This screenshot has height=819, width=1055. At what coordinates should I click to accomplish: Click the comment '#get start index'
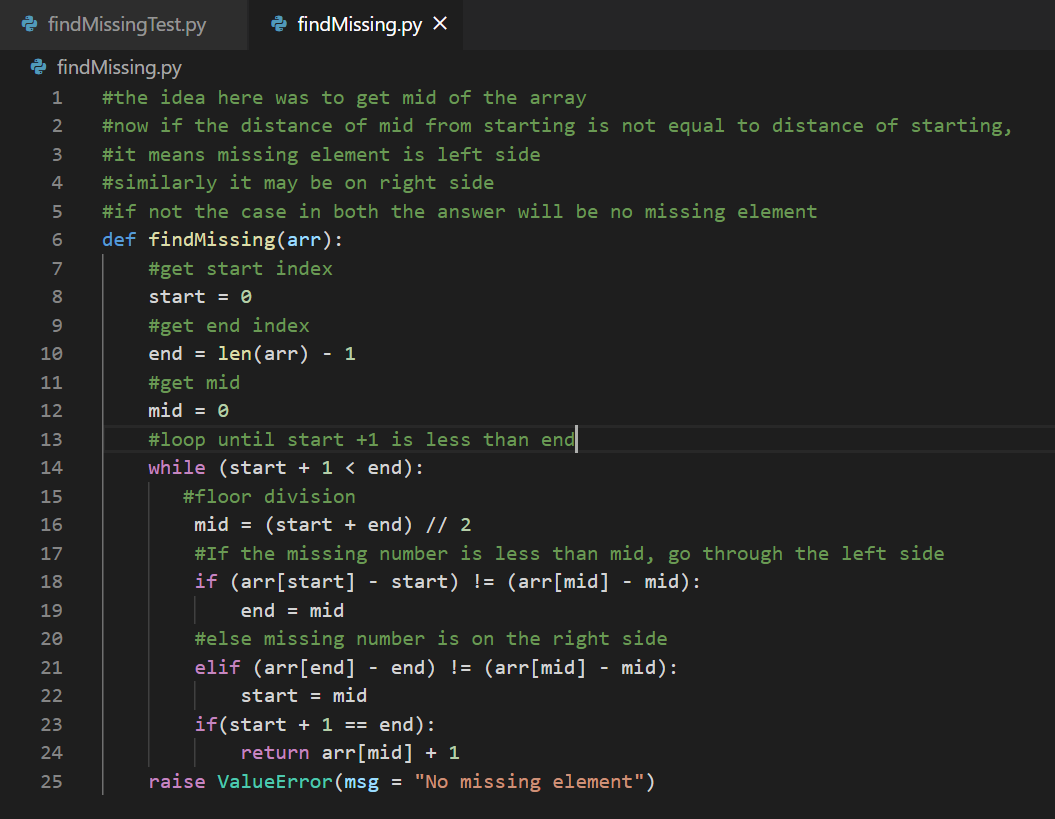(240, 269)
